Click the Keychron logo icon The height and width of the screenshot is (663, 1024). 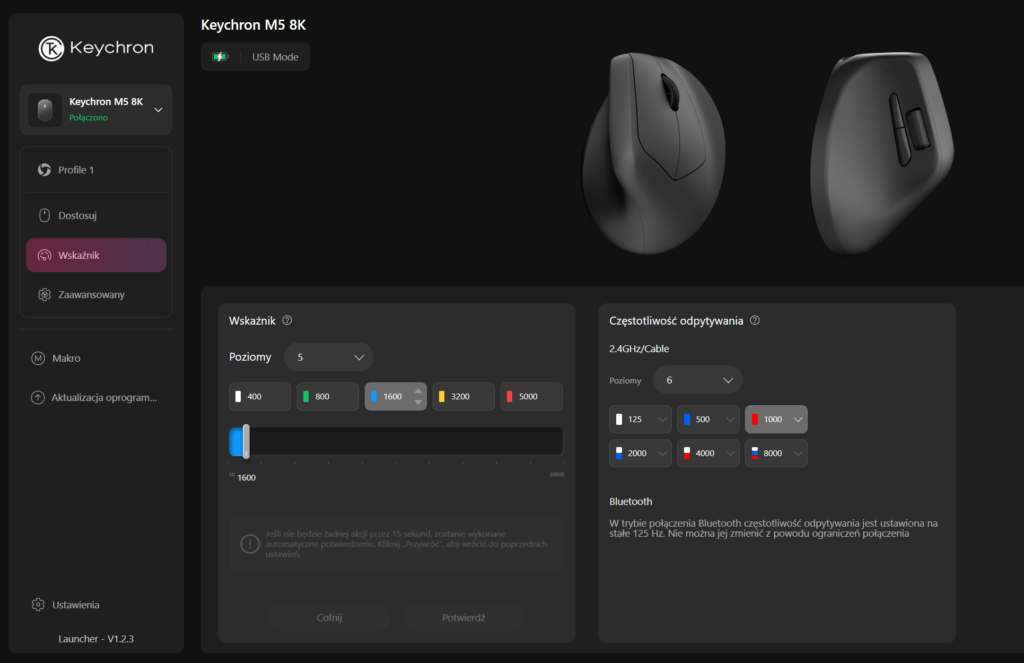pyautogui.click(x=51, y=48)
